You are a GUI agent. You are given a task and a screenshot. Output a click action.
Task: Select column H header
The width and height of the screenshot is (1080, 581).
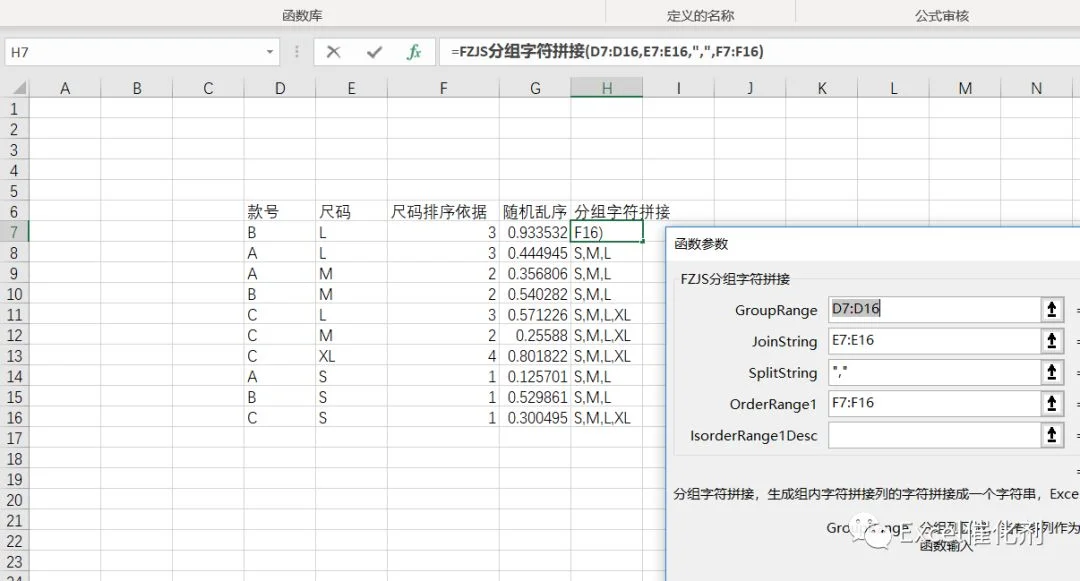[x=607, y=88]
